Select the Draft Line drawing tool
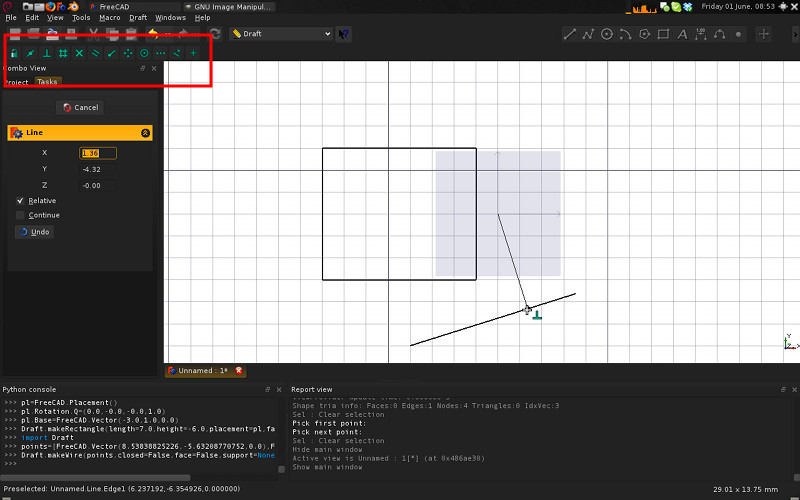 tap(570, 34)
